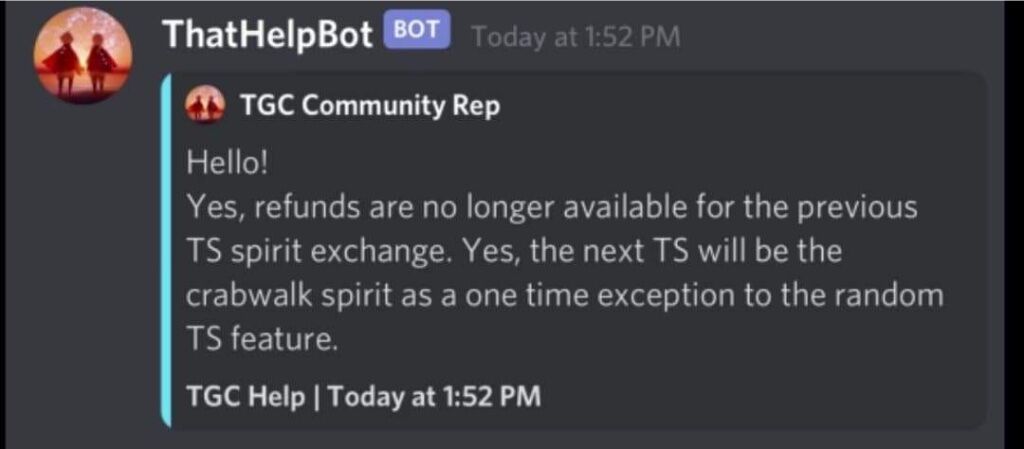The width and height of the screenshot is (1024, 449).
Task: Open ThatHelpBot's round profile avatar
Action: coord(82,56)
